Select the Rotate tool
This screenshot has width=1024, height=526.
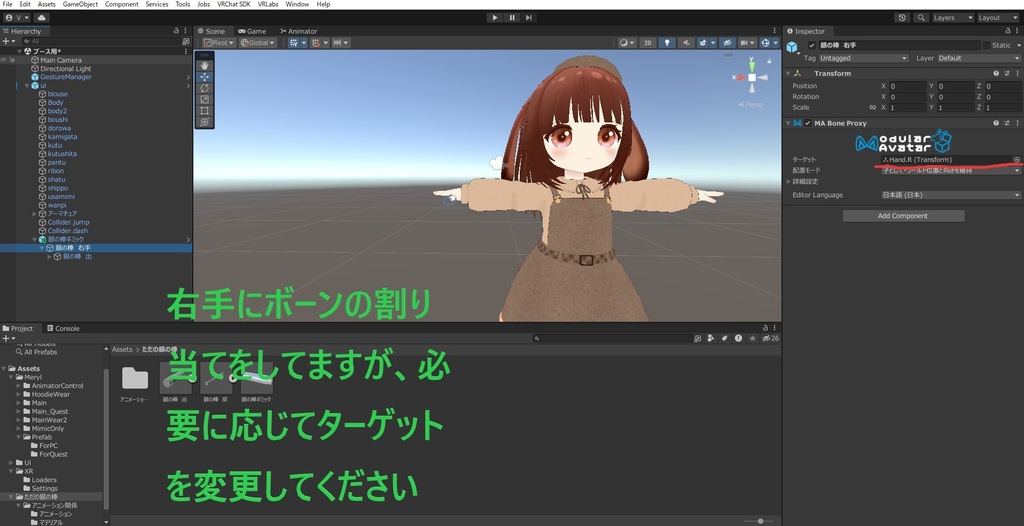point(204,88)
